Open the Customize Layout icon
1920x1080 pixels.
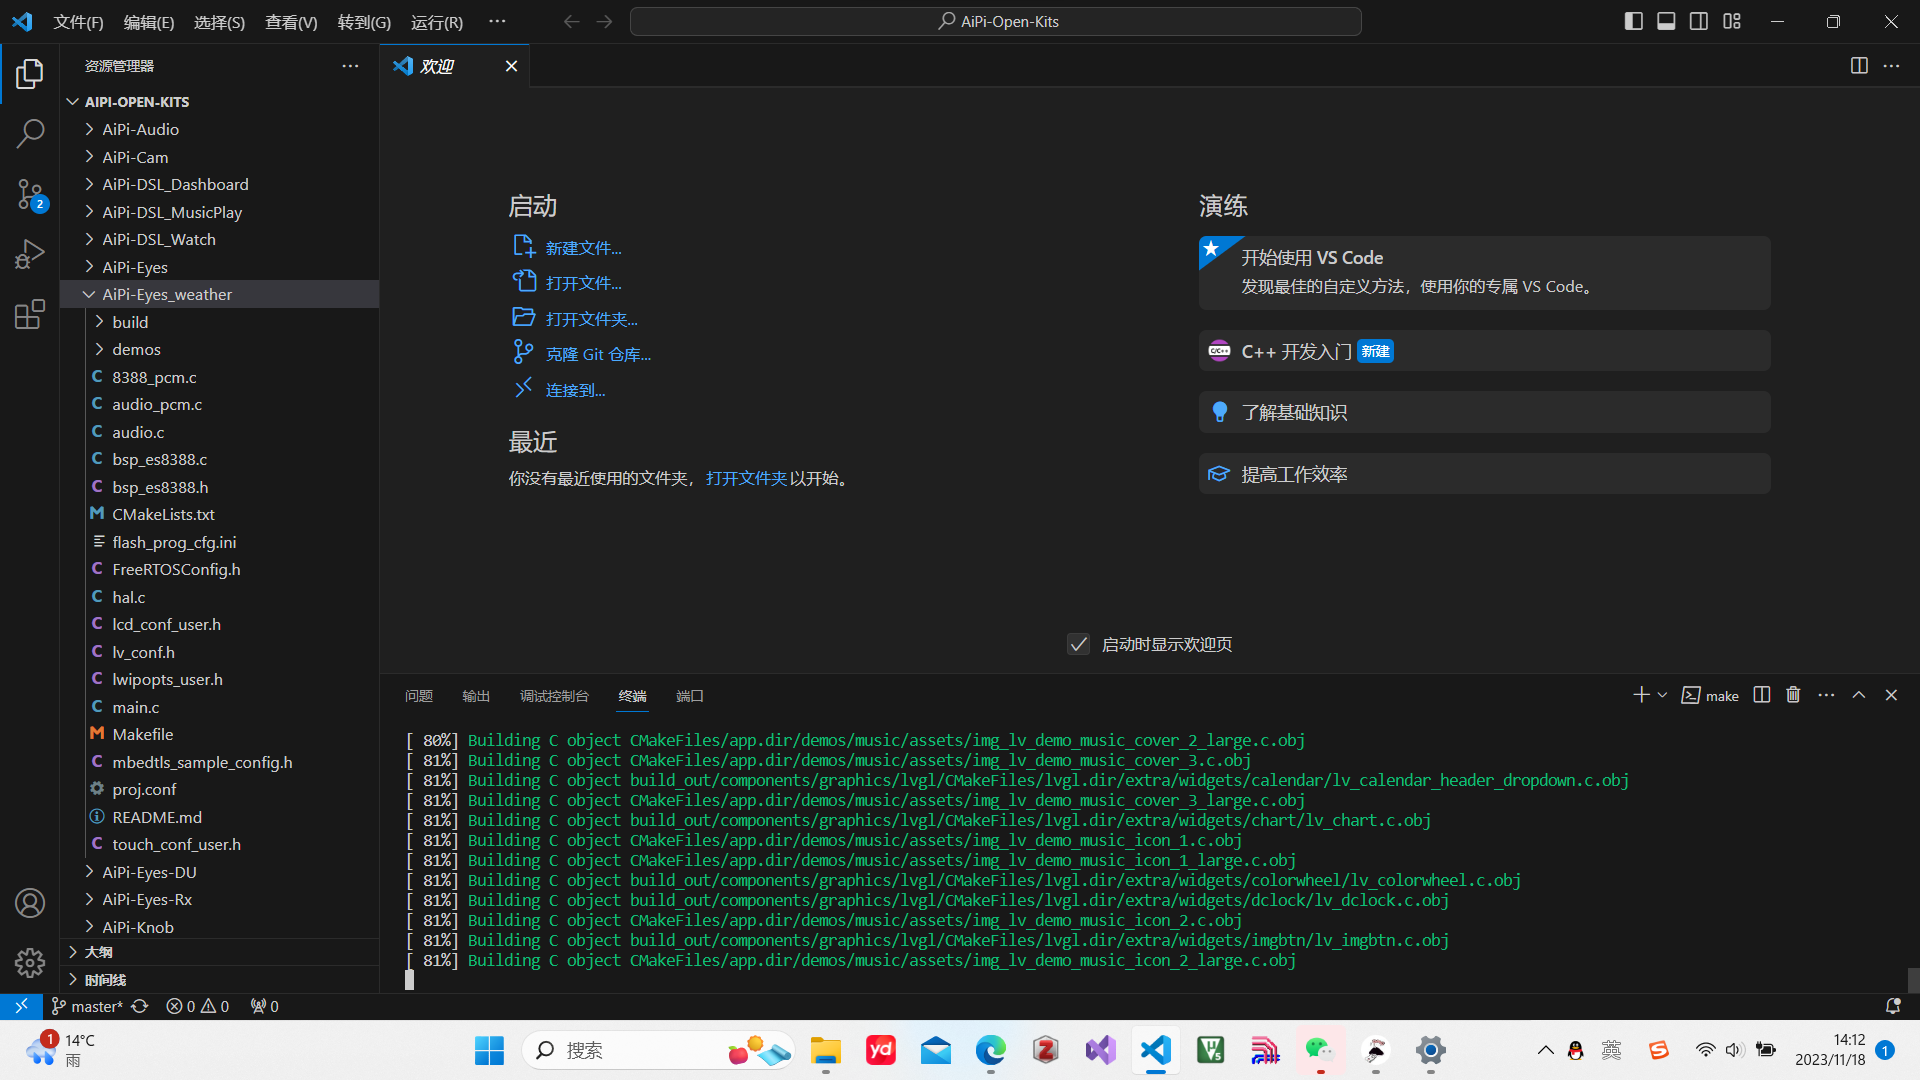(1732, 21)
